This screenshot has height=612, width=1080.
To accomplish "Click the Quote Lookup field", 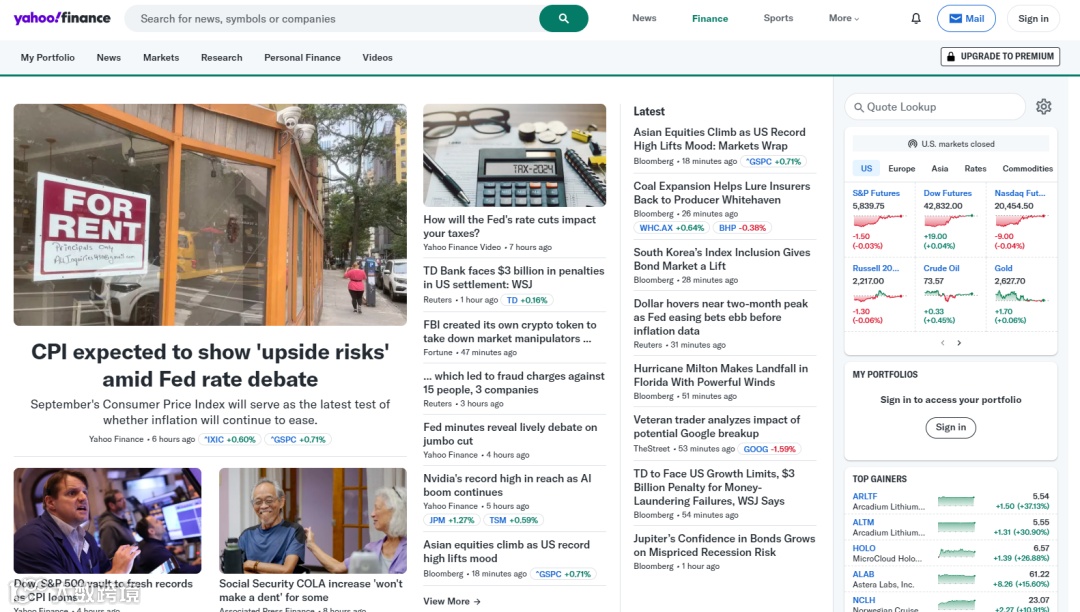I will point(935,107).
